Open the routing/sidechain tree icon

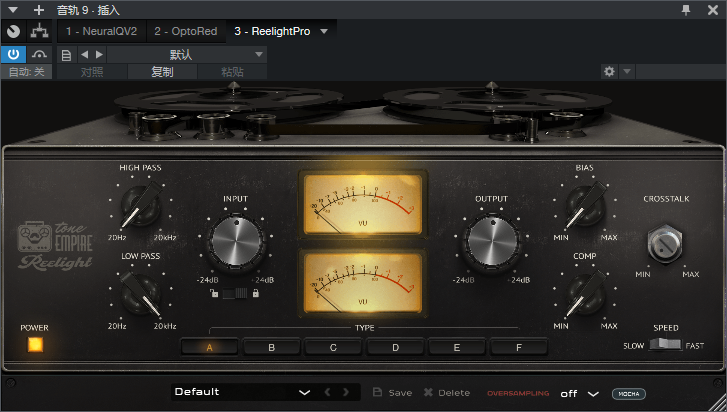(x=39, y=32)
